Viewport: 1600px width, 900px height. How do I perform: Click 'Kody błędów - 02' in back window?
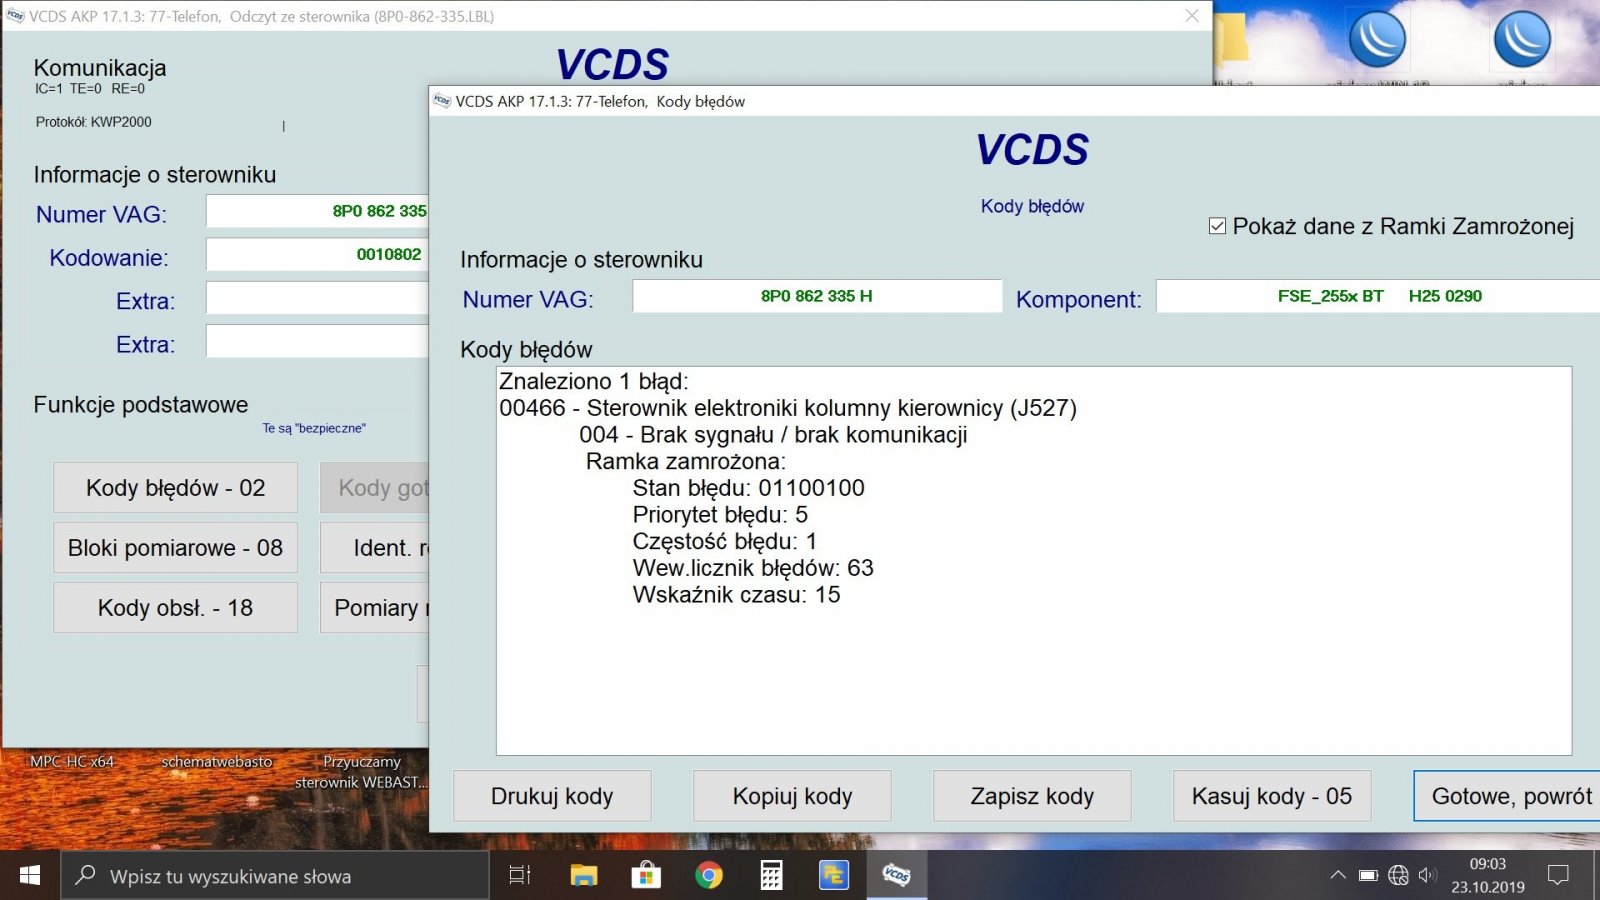tap(175, 488)
